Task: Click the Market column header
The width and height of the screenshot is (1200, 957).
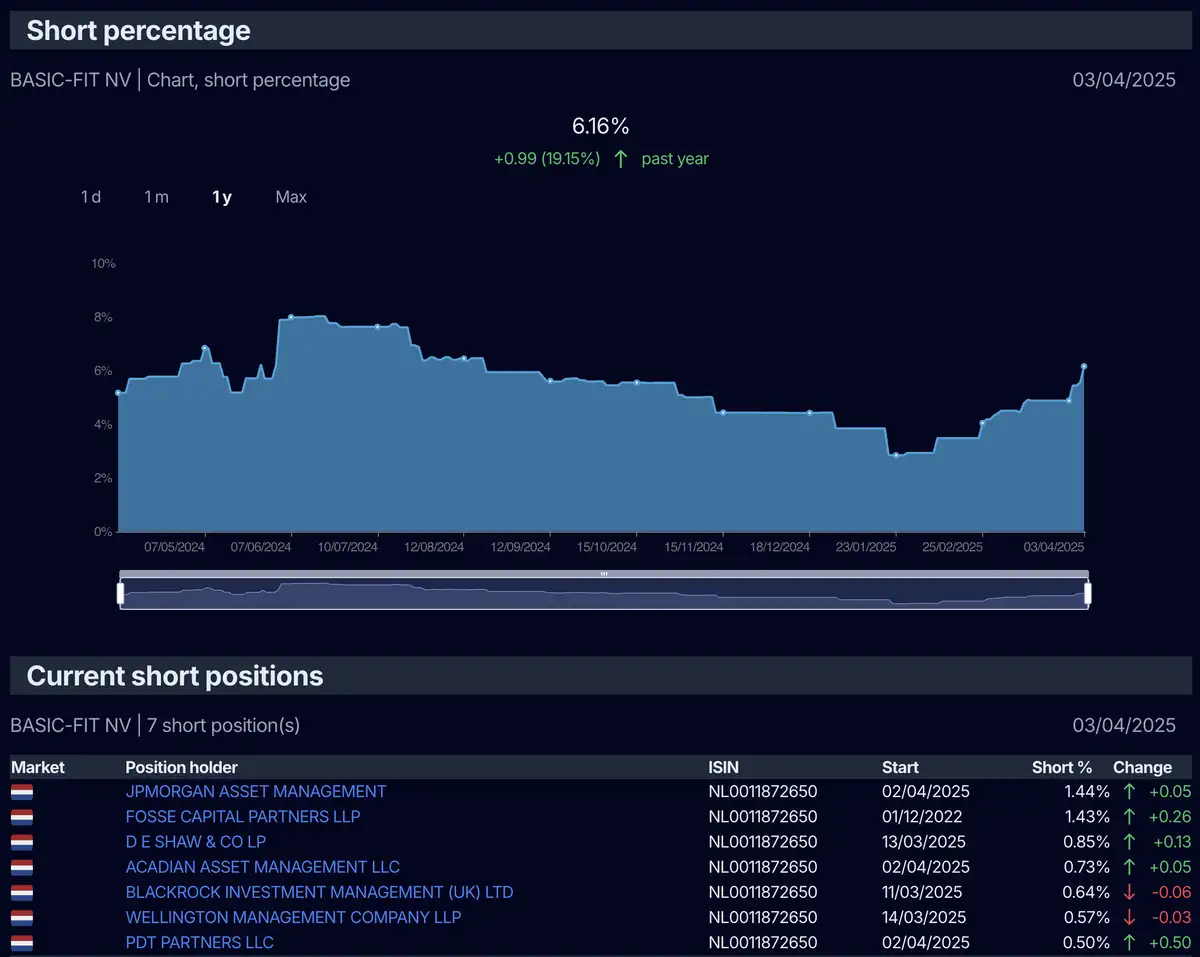Action: pos(38,767)
